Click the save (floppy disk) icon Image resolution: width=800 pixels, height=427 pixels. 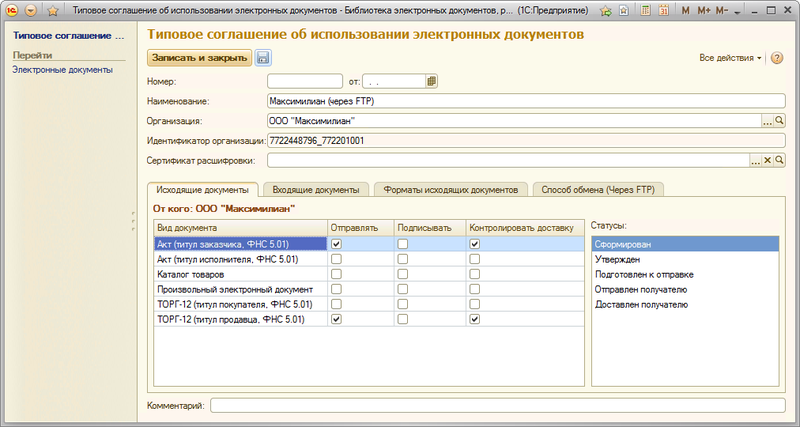(263, 58)
